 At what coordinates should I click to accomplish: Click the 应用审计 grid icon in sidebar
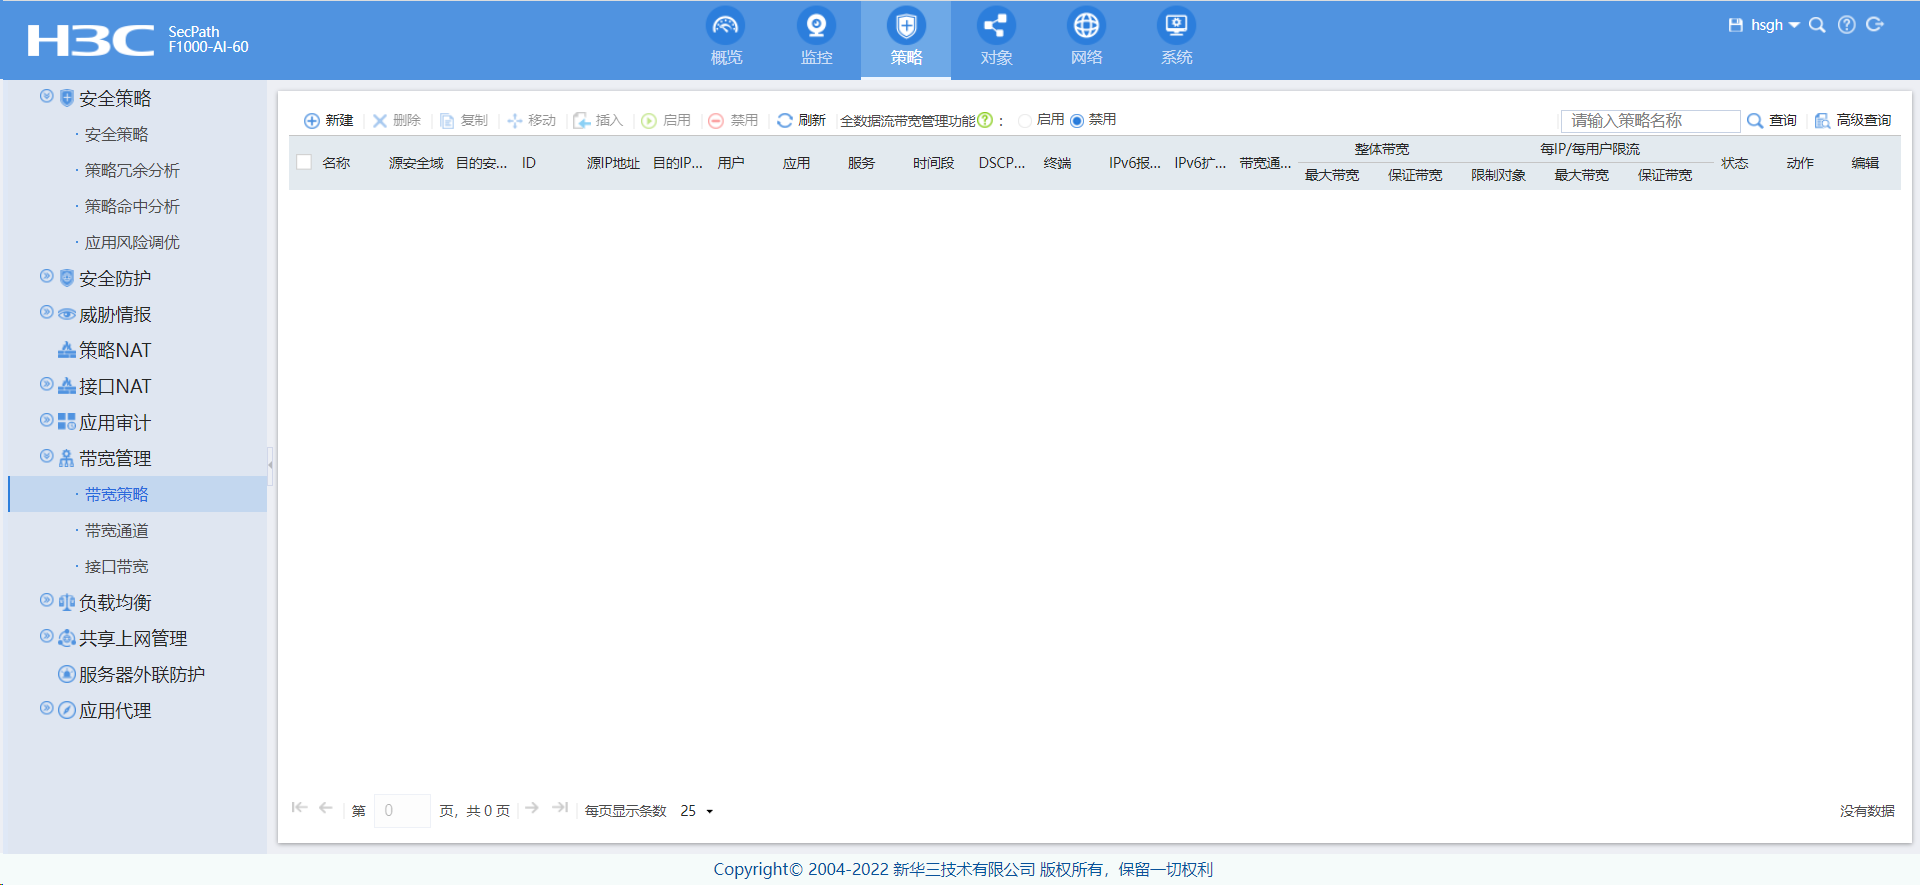coord(67,422)
